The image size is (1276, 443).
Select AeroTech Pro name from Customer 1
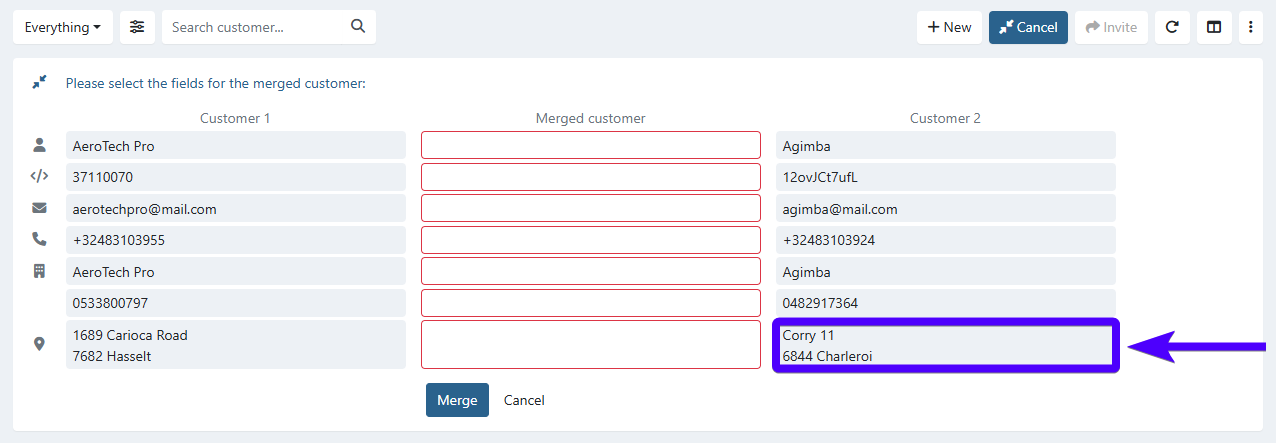(x=235, y=146)
